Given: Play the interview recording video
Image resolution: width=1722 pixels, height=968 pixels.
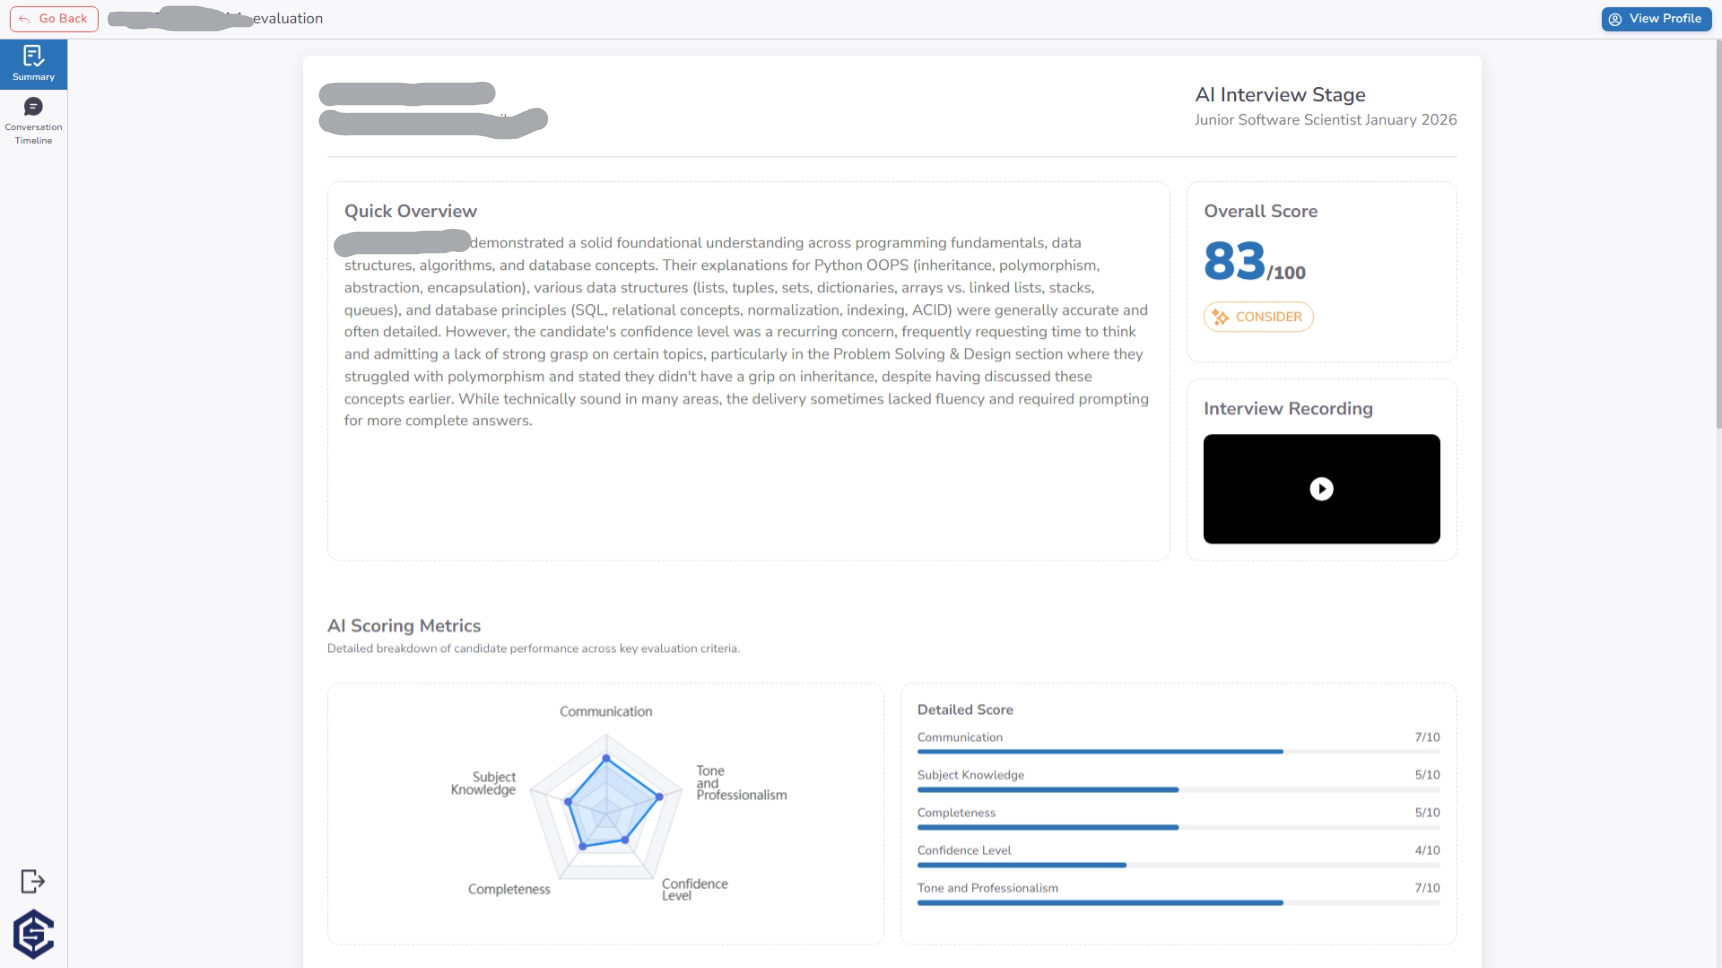Looking at the screenshot, I should [1321, 489].
